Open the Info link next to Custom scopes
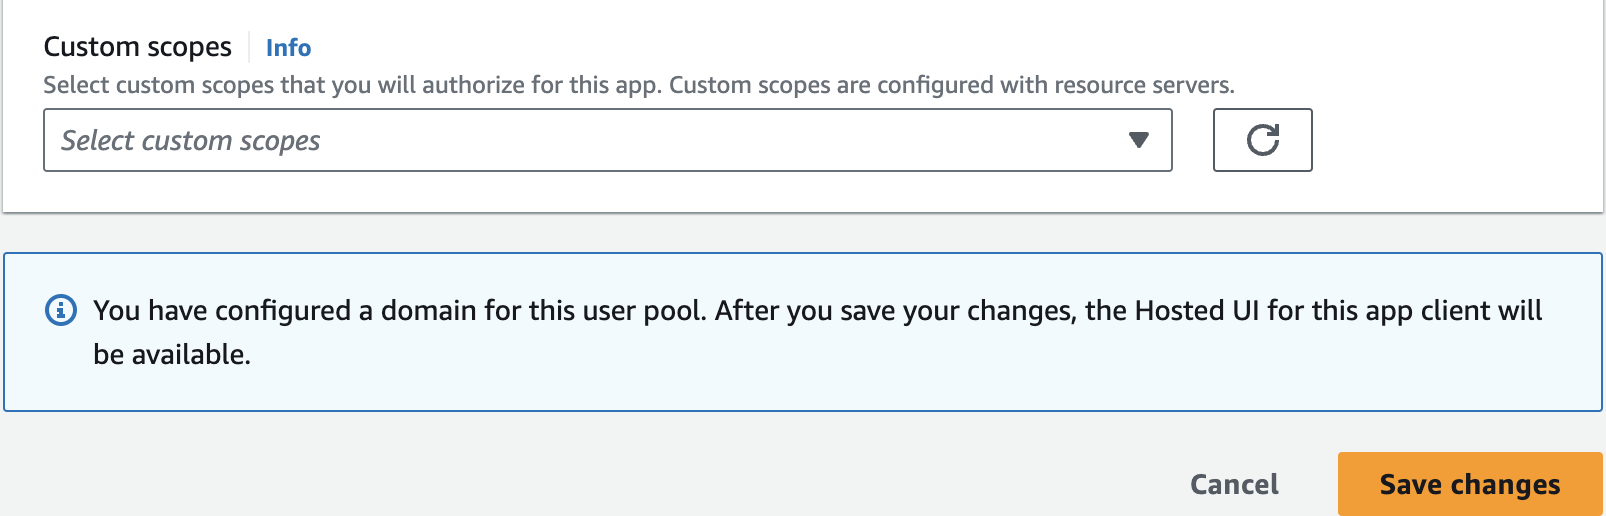The height and width of the screenshot is (516, 1606). click(288, 47)
